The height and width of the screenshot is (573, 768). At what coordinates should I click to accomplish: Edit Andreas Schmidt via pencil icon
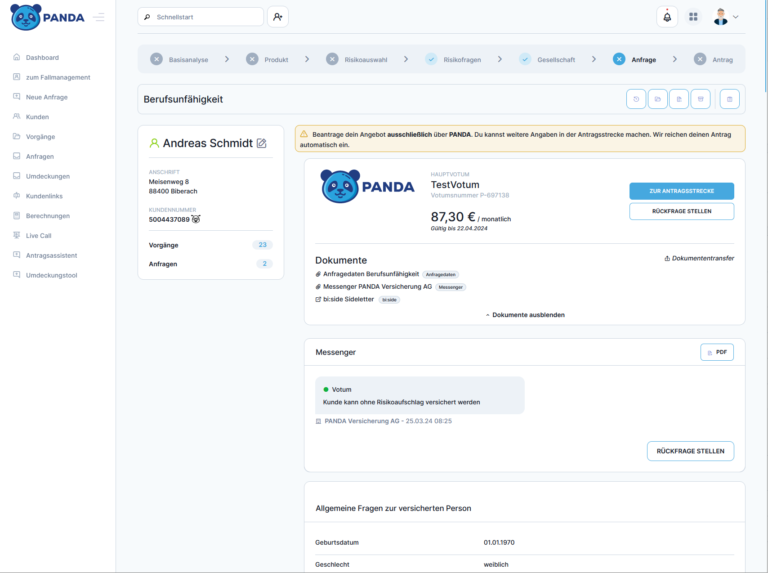[262, 143]
